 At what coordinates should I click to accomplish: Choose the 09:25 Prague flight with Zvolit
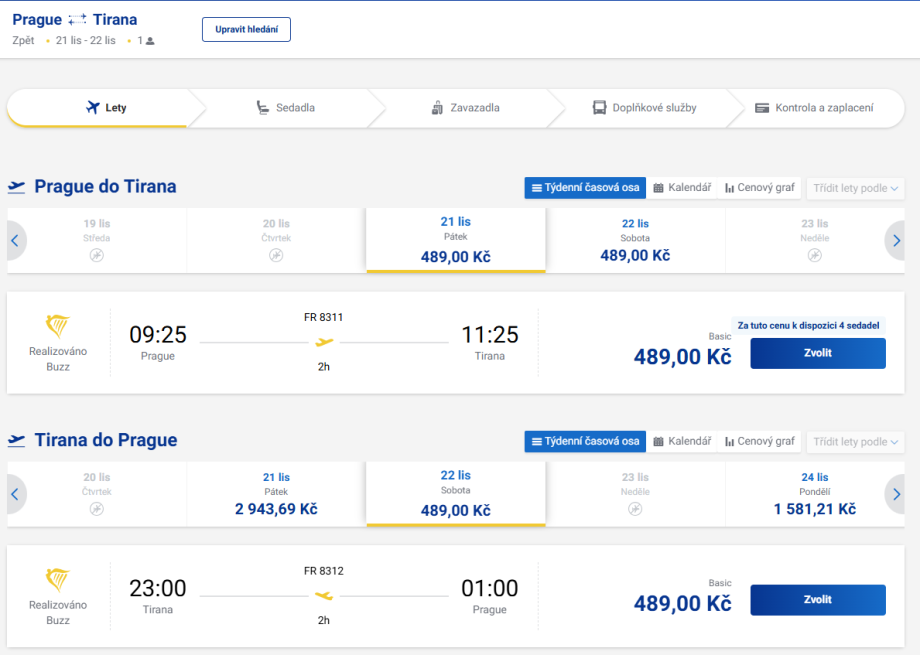pyautogui.click(x=817, y=353)
